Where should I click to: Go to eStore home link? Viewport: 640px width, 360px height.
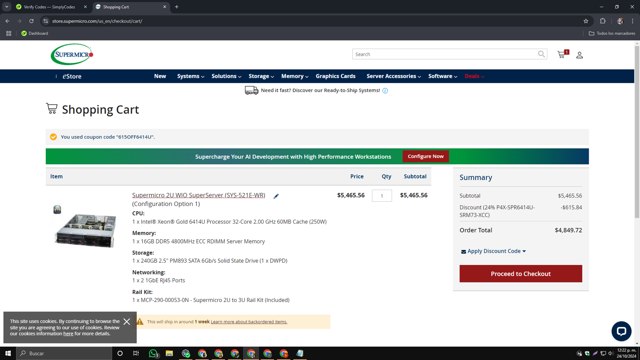(72, 76)
